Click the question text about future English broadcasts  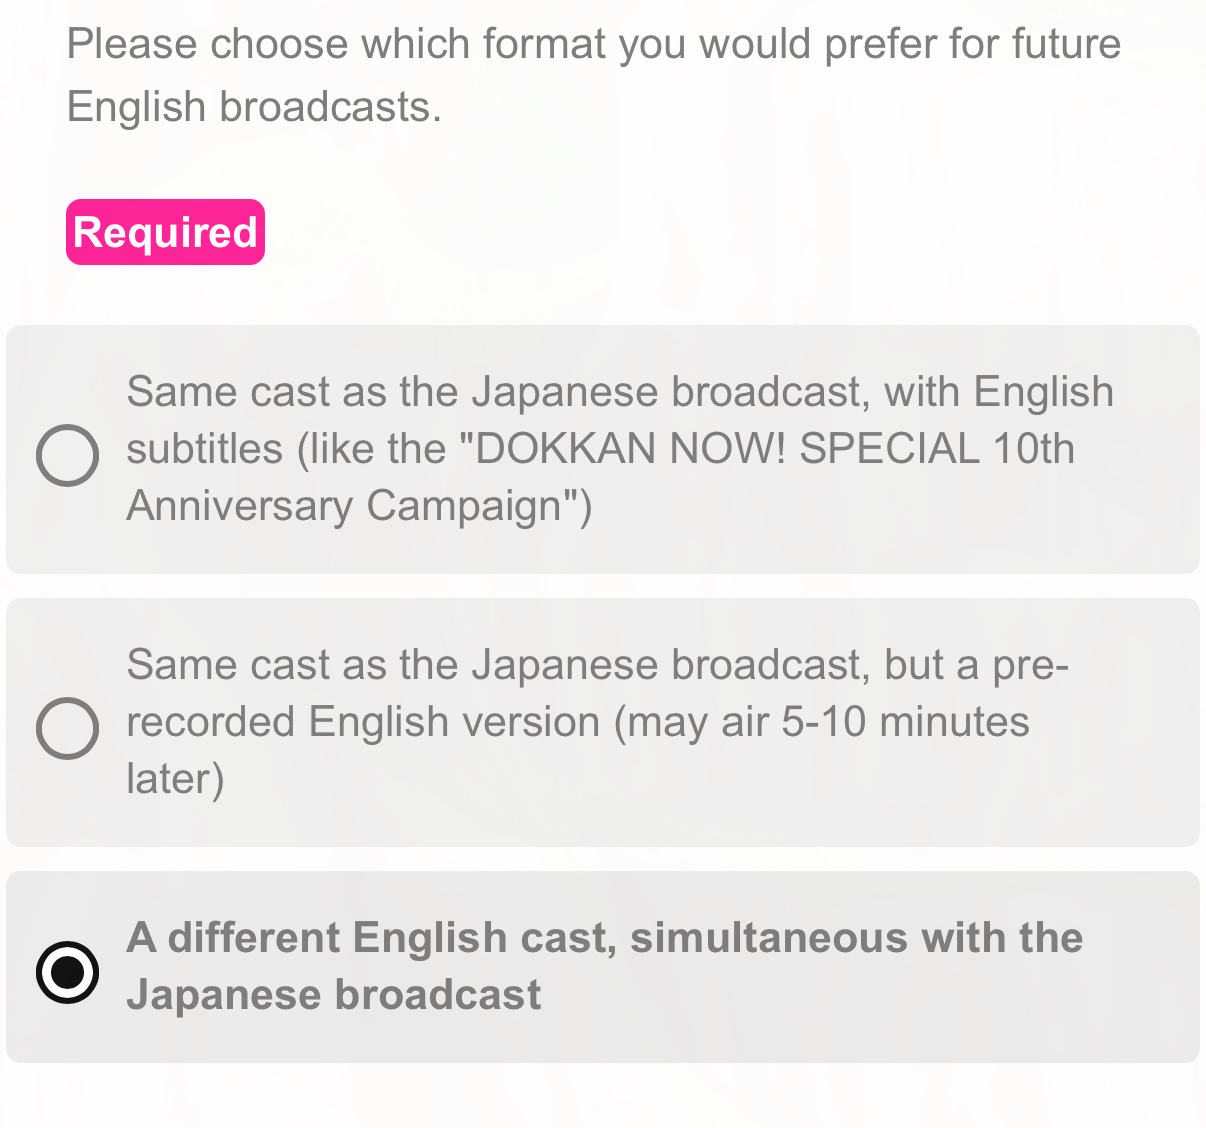pyautogui.click(x=593, y=75)
